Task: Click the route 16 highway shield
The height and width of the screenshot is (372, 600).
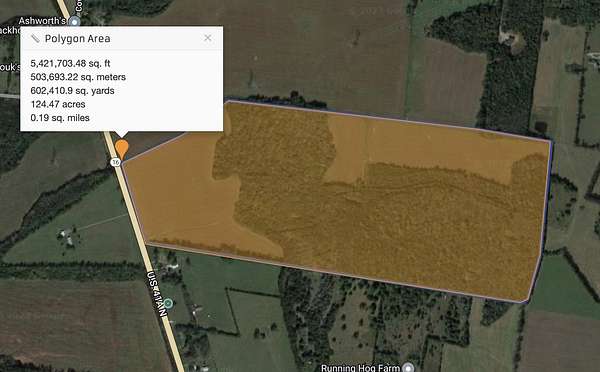Action: click(x=115, y=162)
